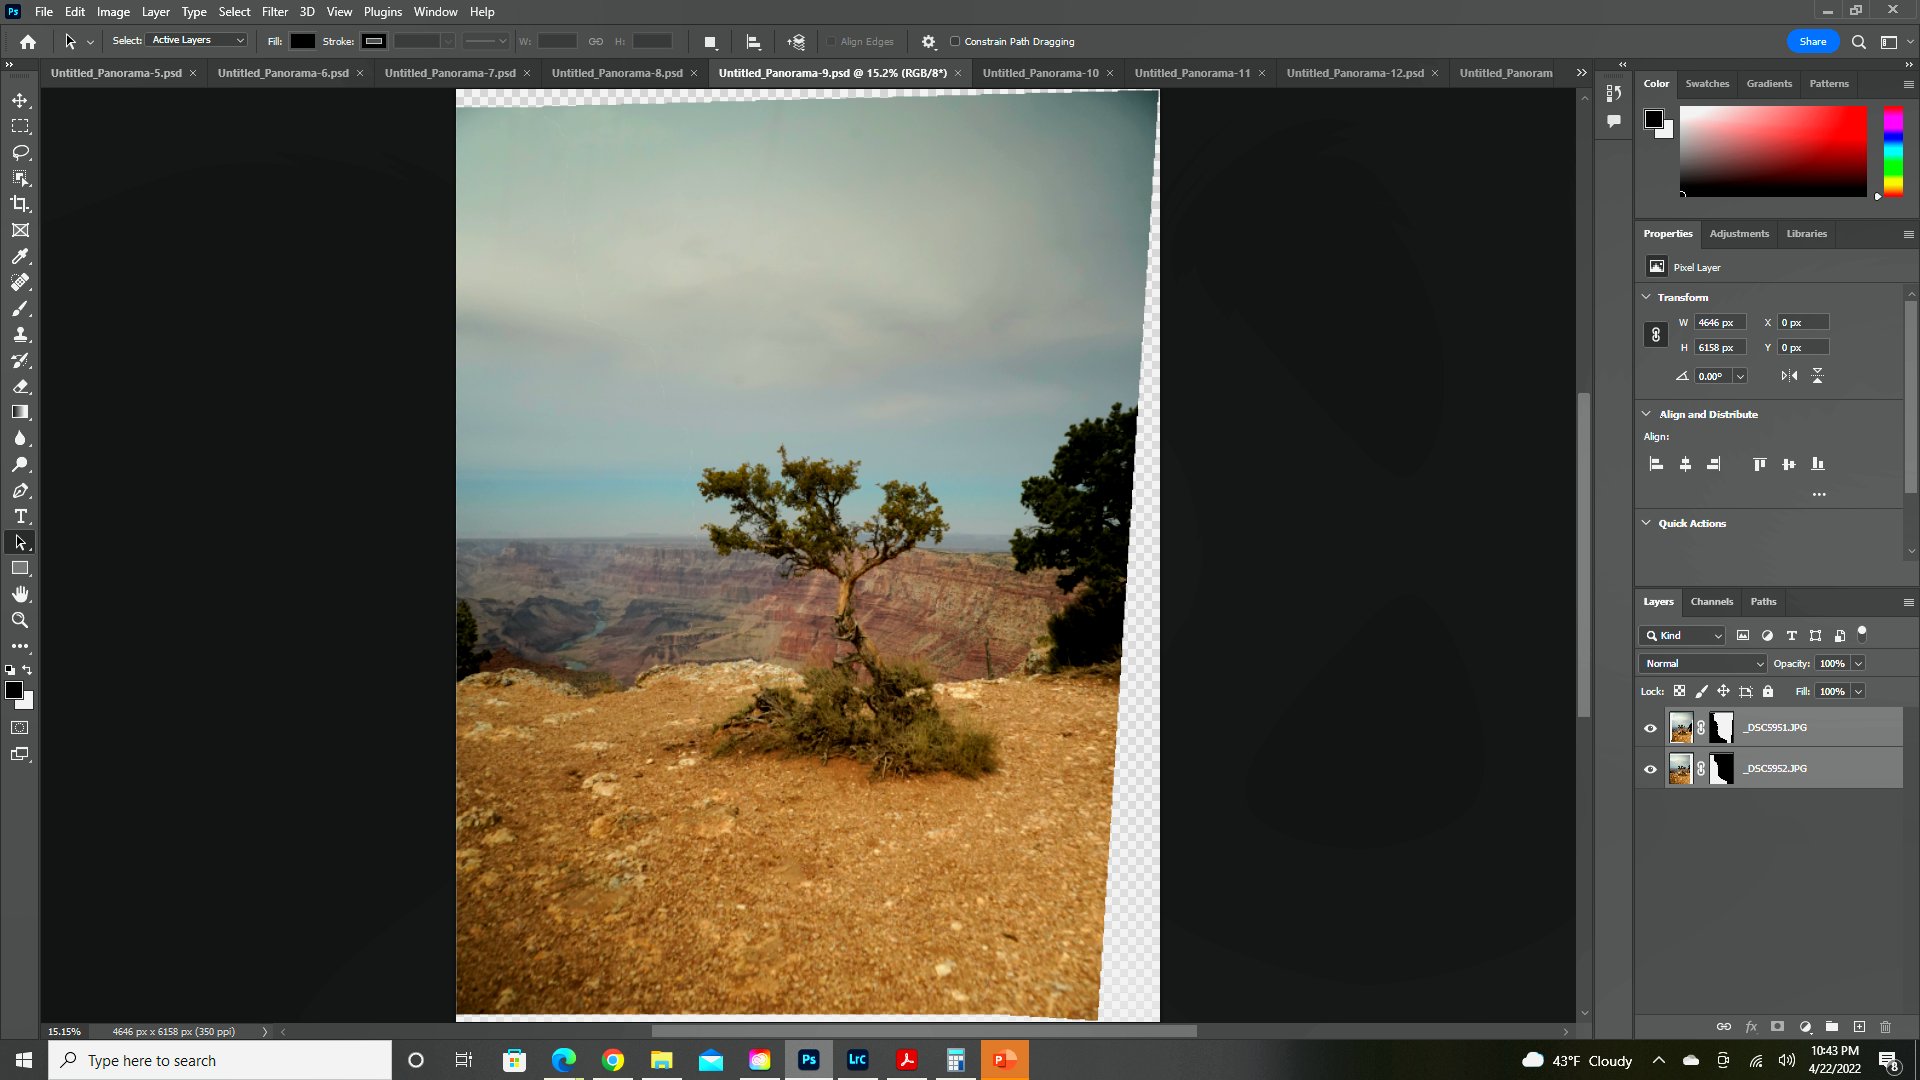This screenshot has width=1920, height=1080.
Task: Enable Constrain Path Dragging checkbox
Action: pos(955,42)
